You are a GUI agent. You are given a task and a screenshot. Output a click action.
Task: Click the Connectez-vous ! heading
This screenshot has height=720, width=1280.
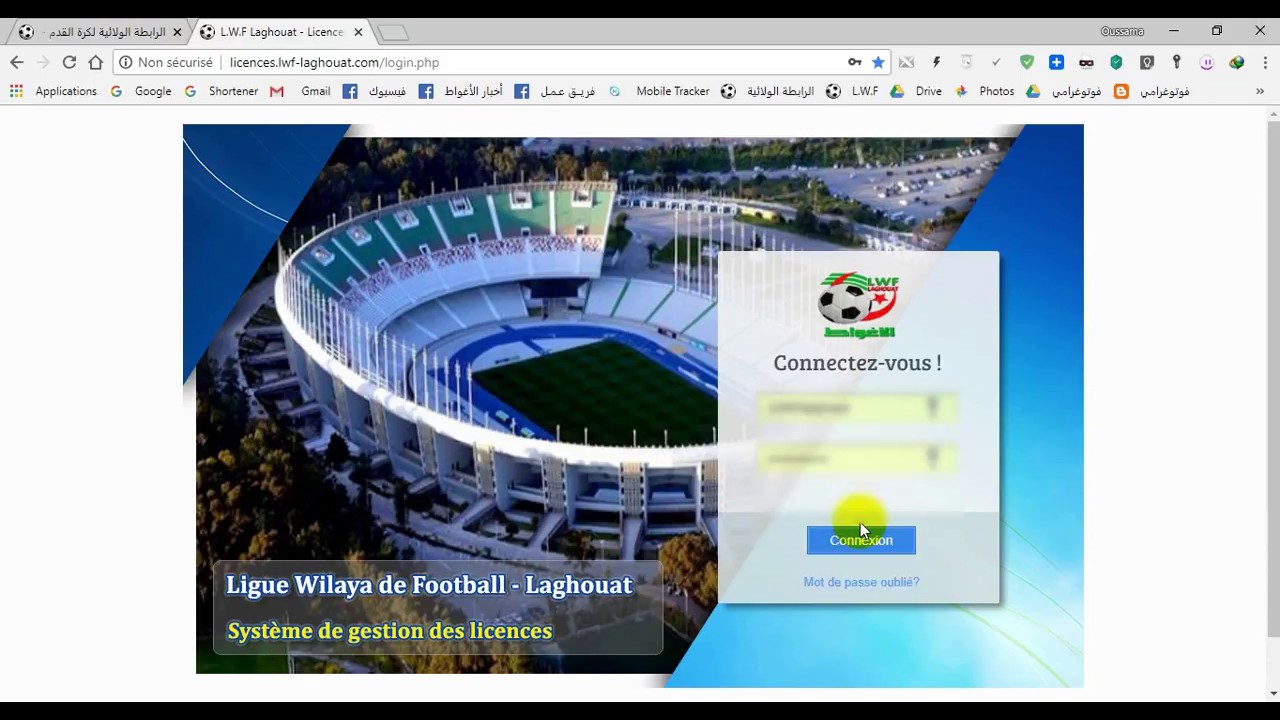(857, 363)
